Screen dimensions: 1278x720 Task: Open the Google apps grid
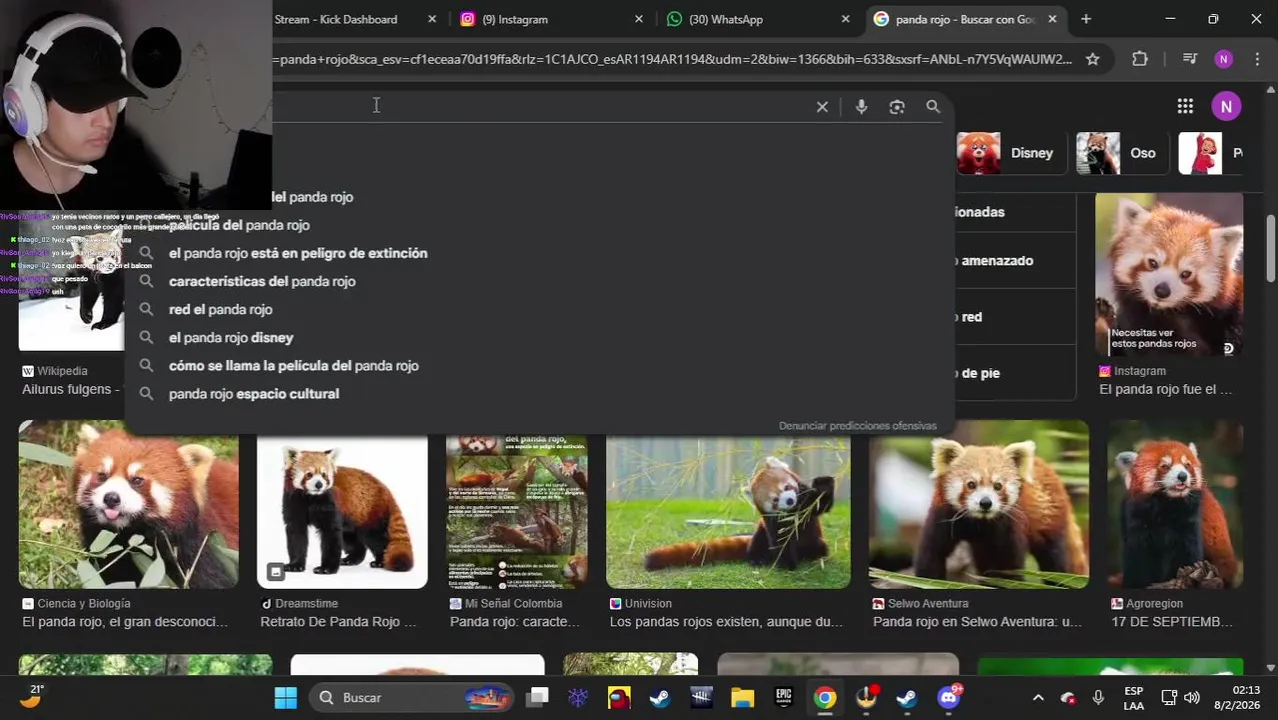[1185, 106]
